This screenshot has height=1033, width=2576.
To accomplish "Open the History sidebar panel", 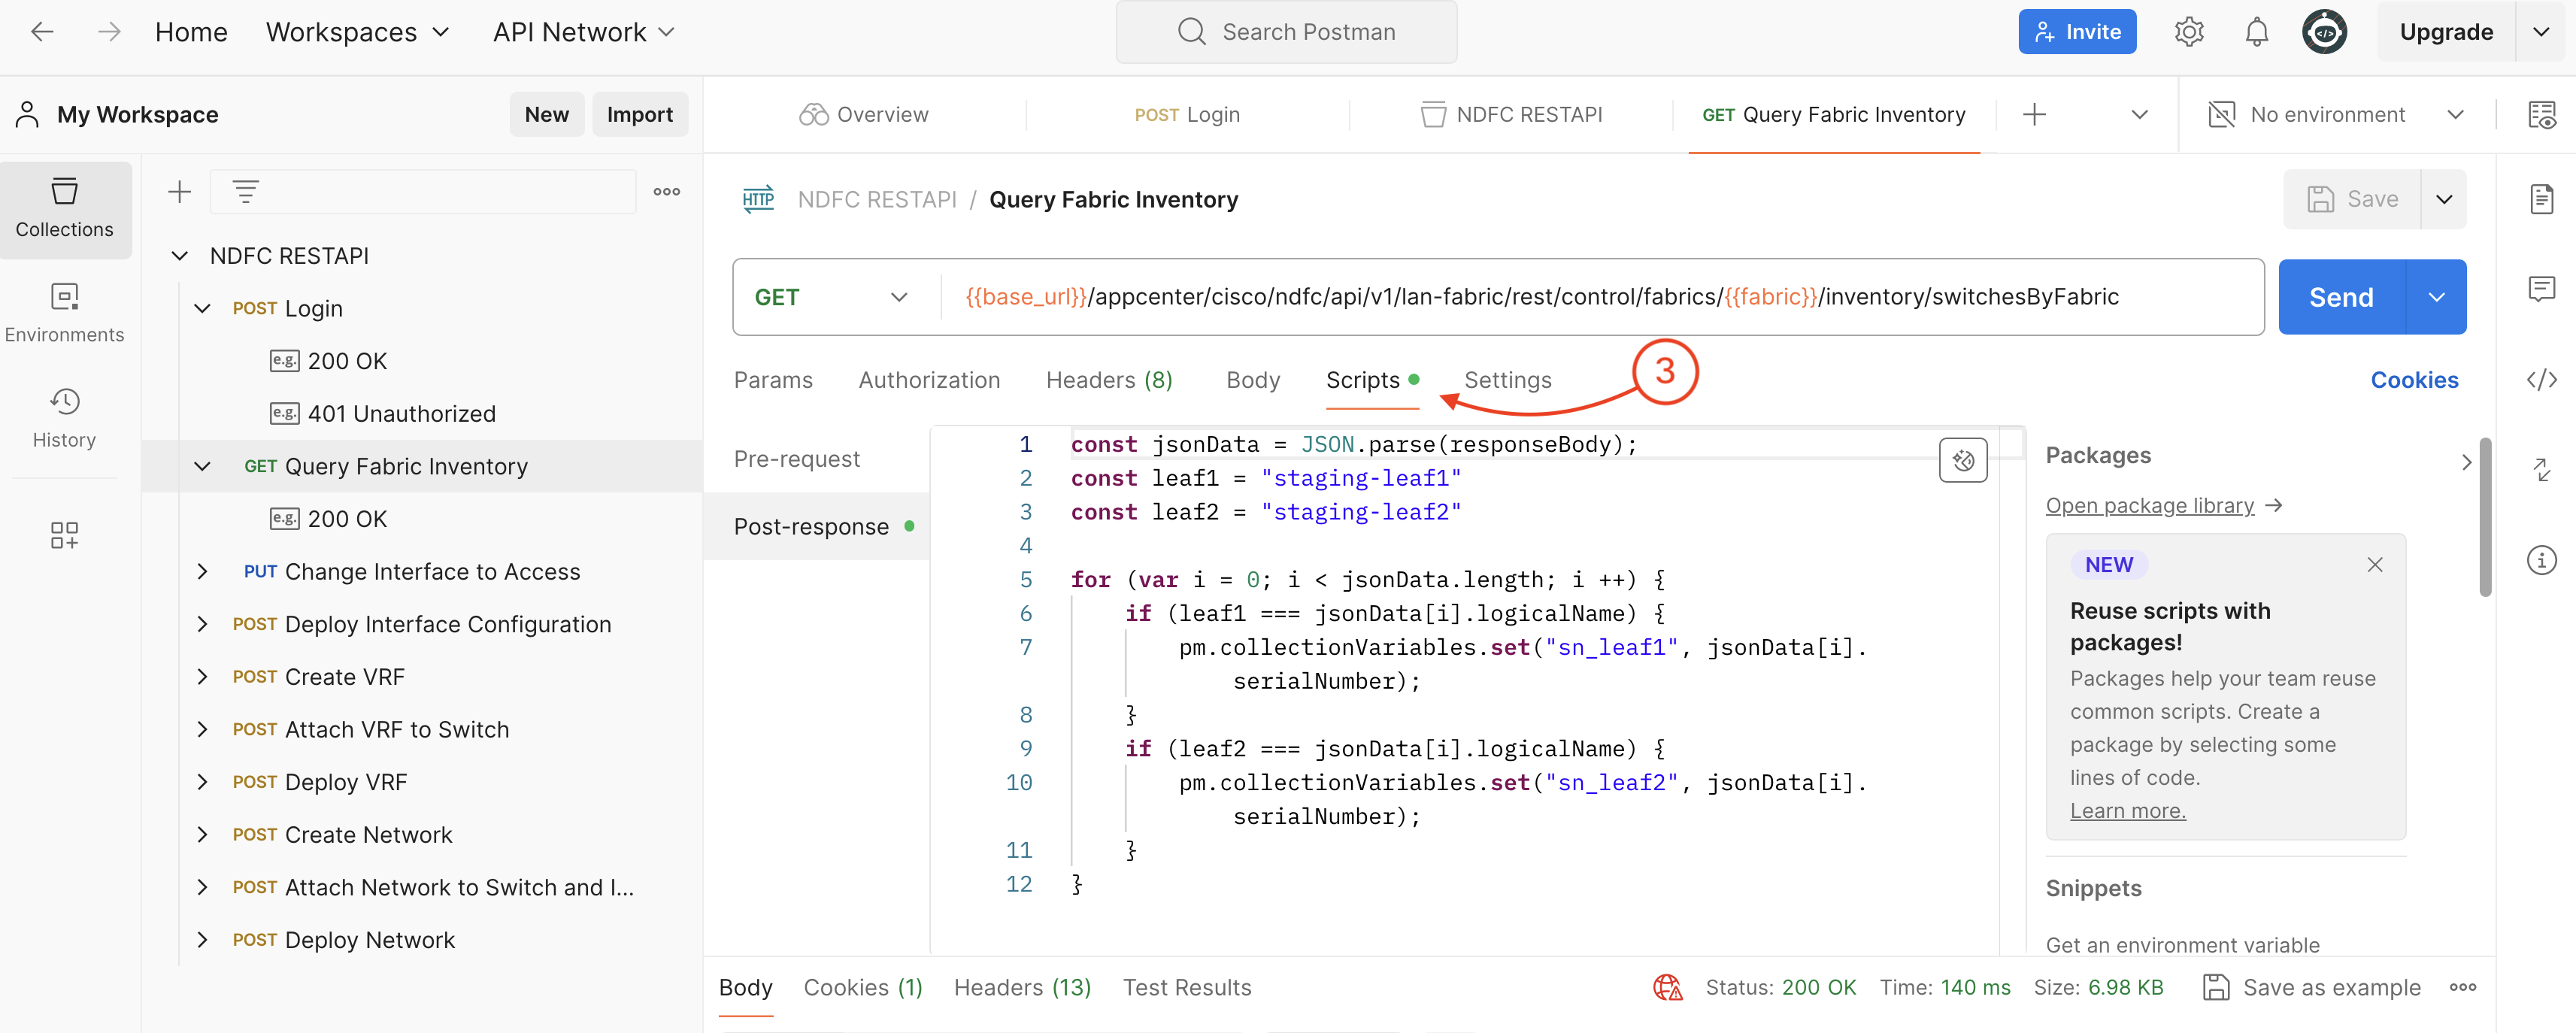I will point(65,419).
